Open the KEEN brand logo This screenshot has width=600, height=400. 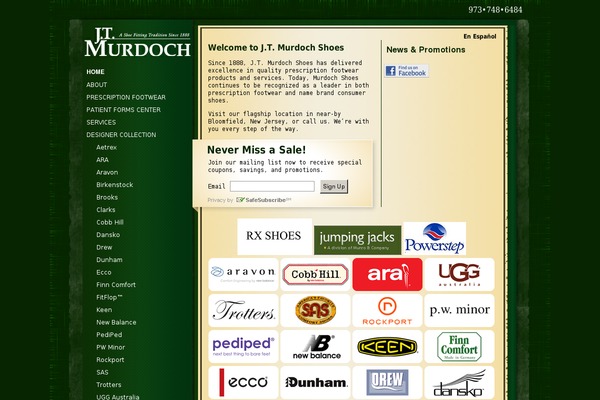pyautogui.click(x=386, y=346)
